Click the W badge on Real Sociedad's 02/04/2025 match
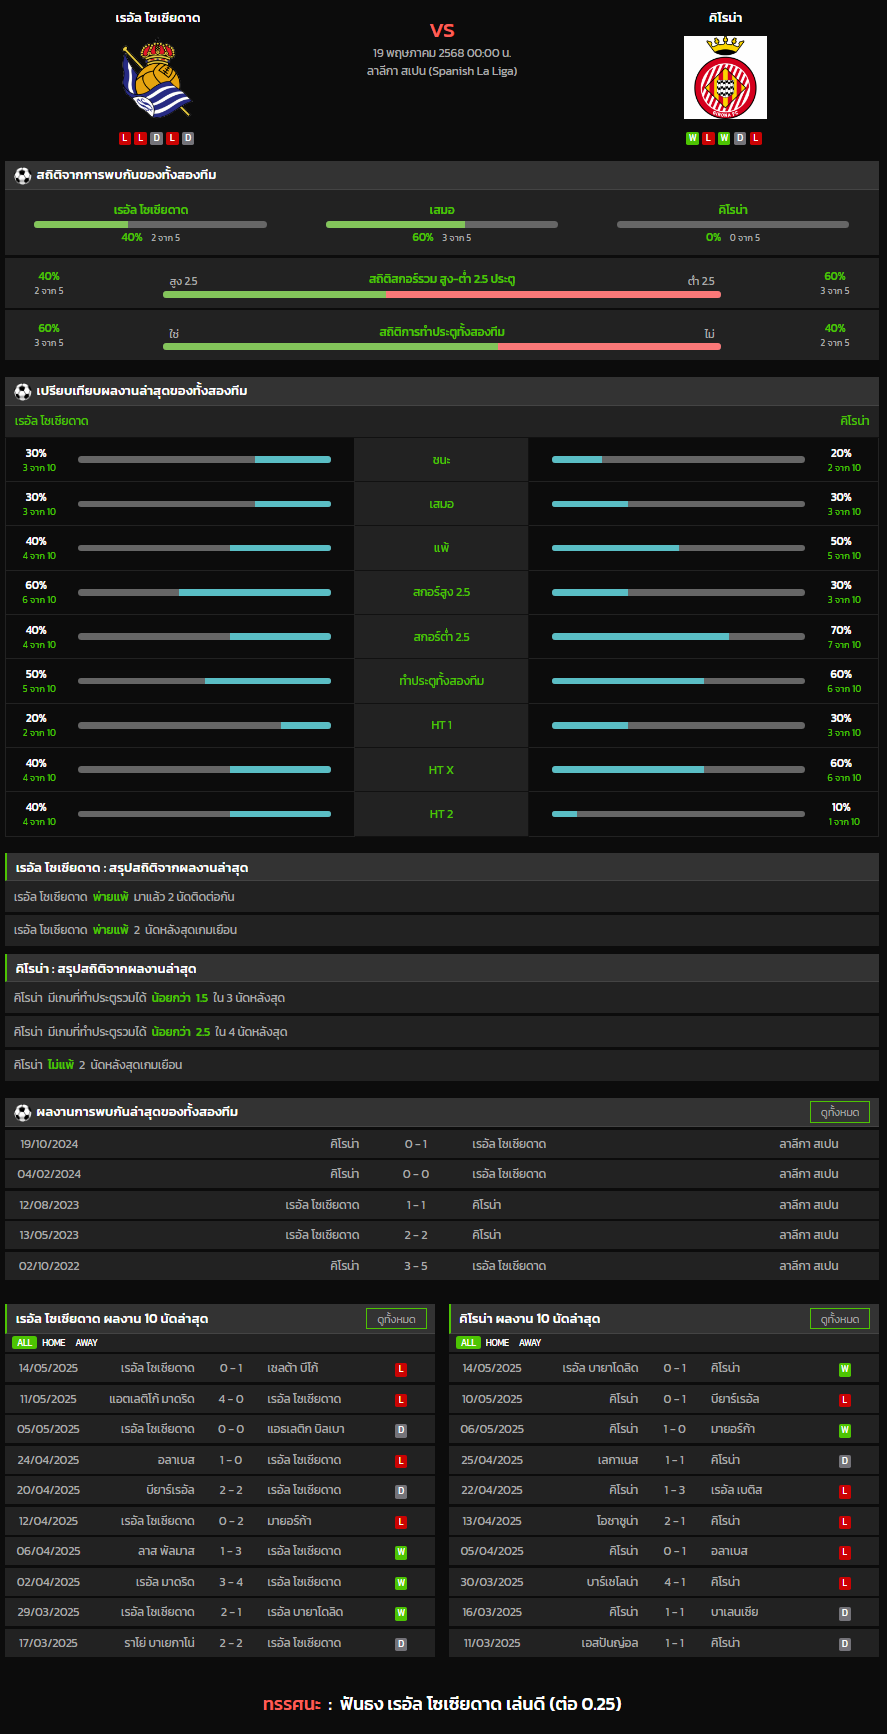Viewport: 887px width, 1734px height. (x=401, y=1583)
